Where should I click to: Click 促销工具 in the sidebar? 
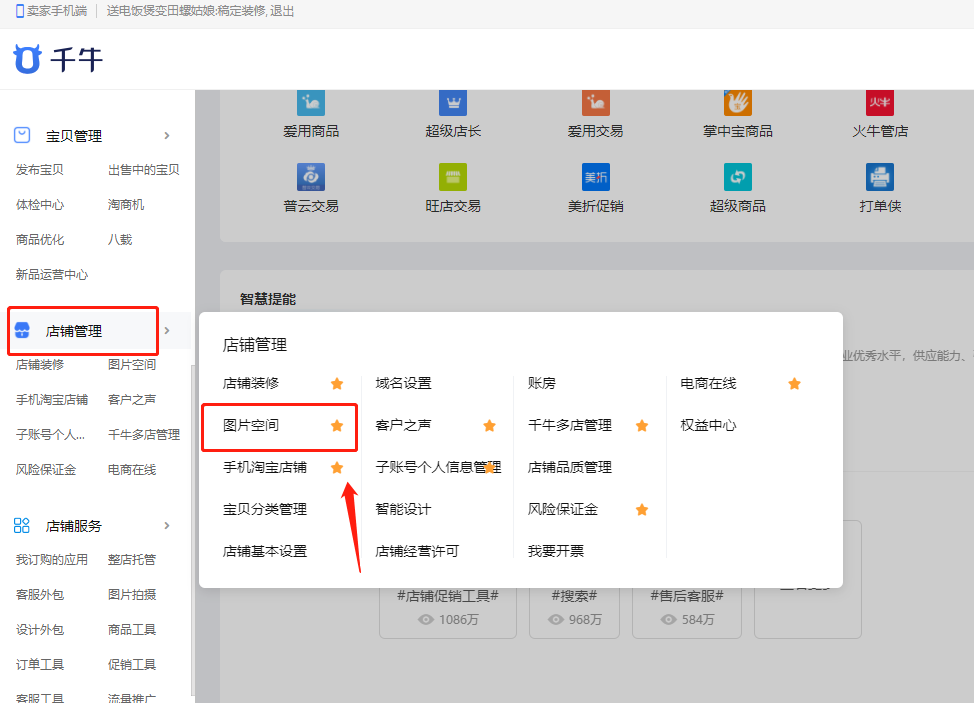132,664
